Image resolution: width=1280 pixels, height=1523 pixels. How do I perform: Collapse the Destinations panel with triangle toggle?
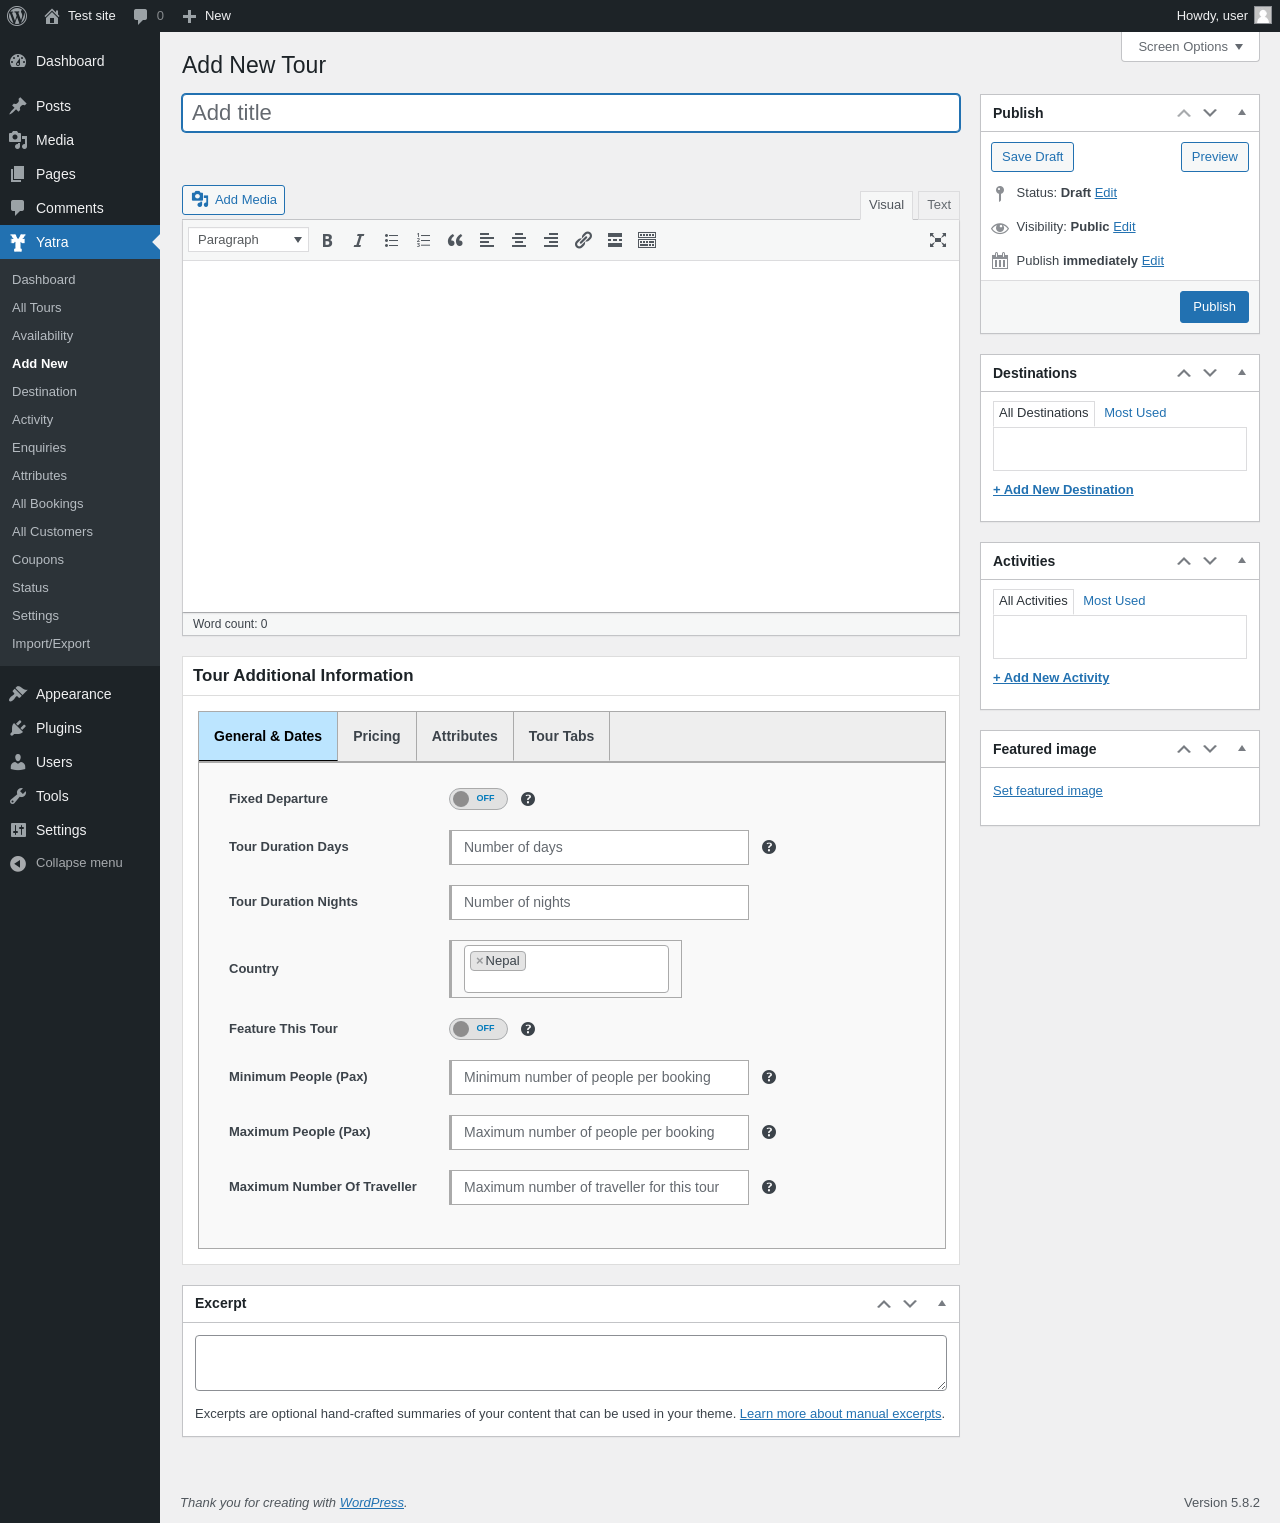point(1242,373)
